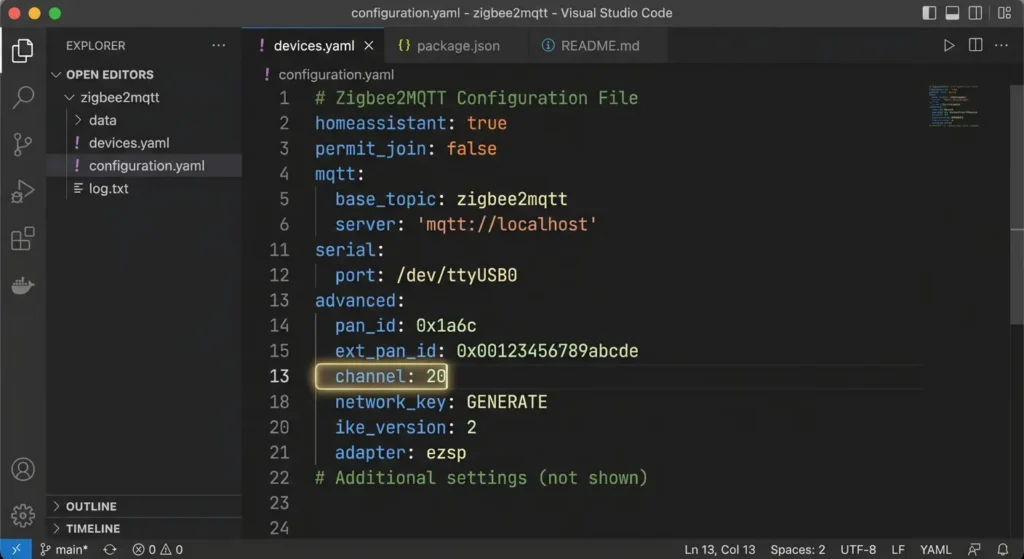Click the network_key GENERATE value
The height and width of the screenshot is (559, 1024).
507,402
